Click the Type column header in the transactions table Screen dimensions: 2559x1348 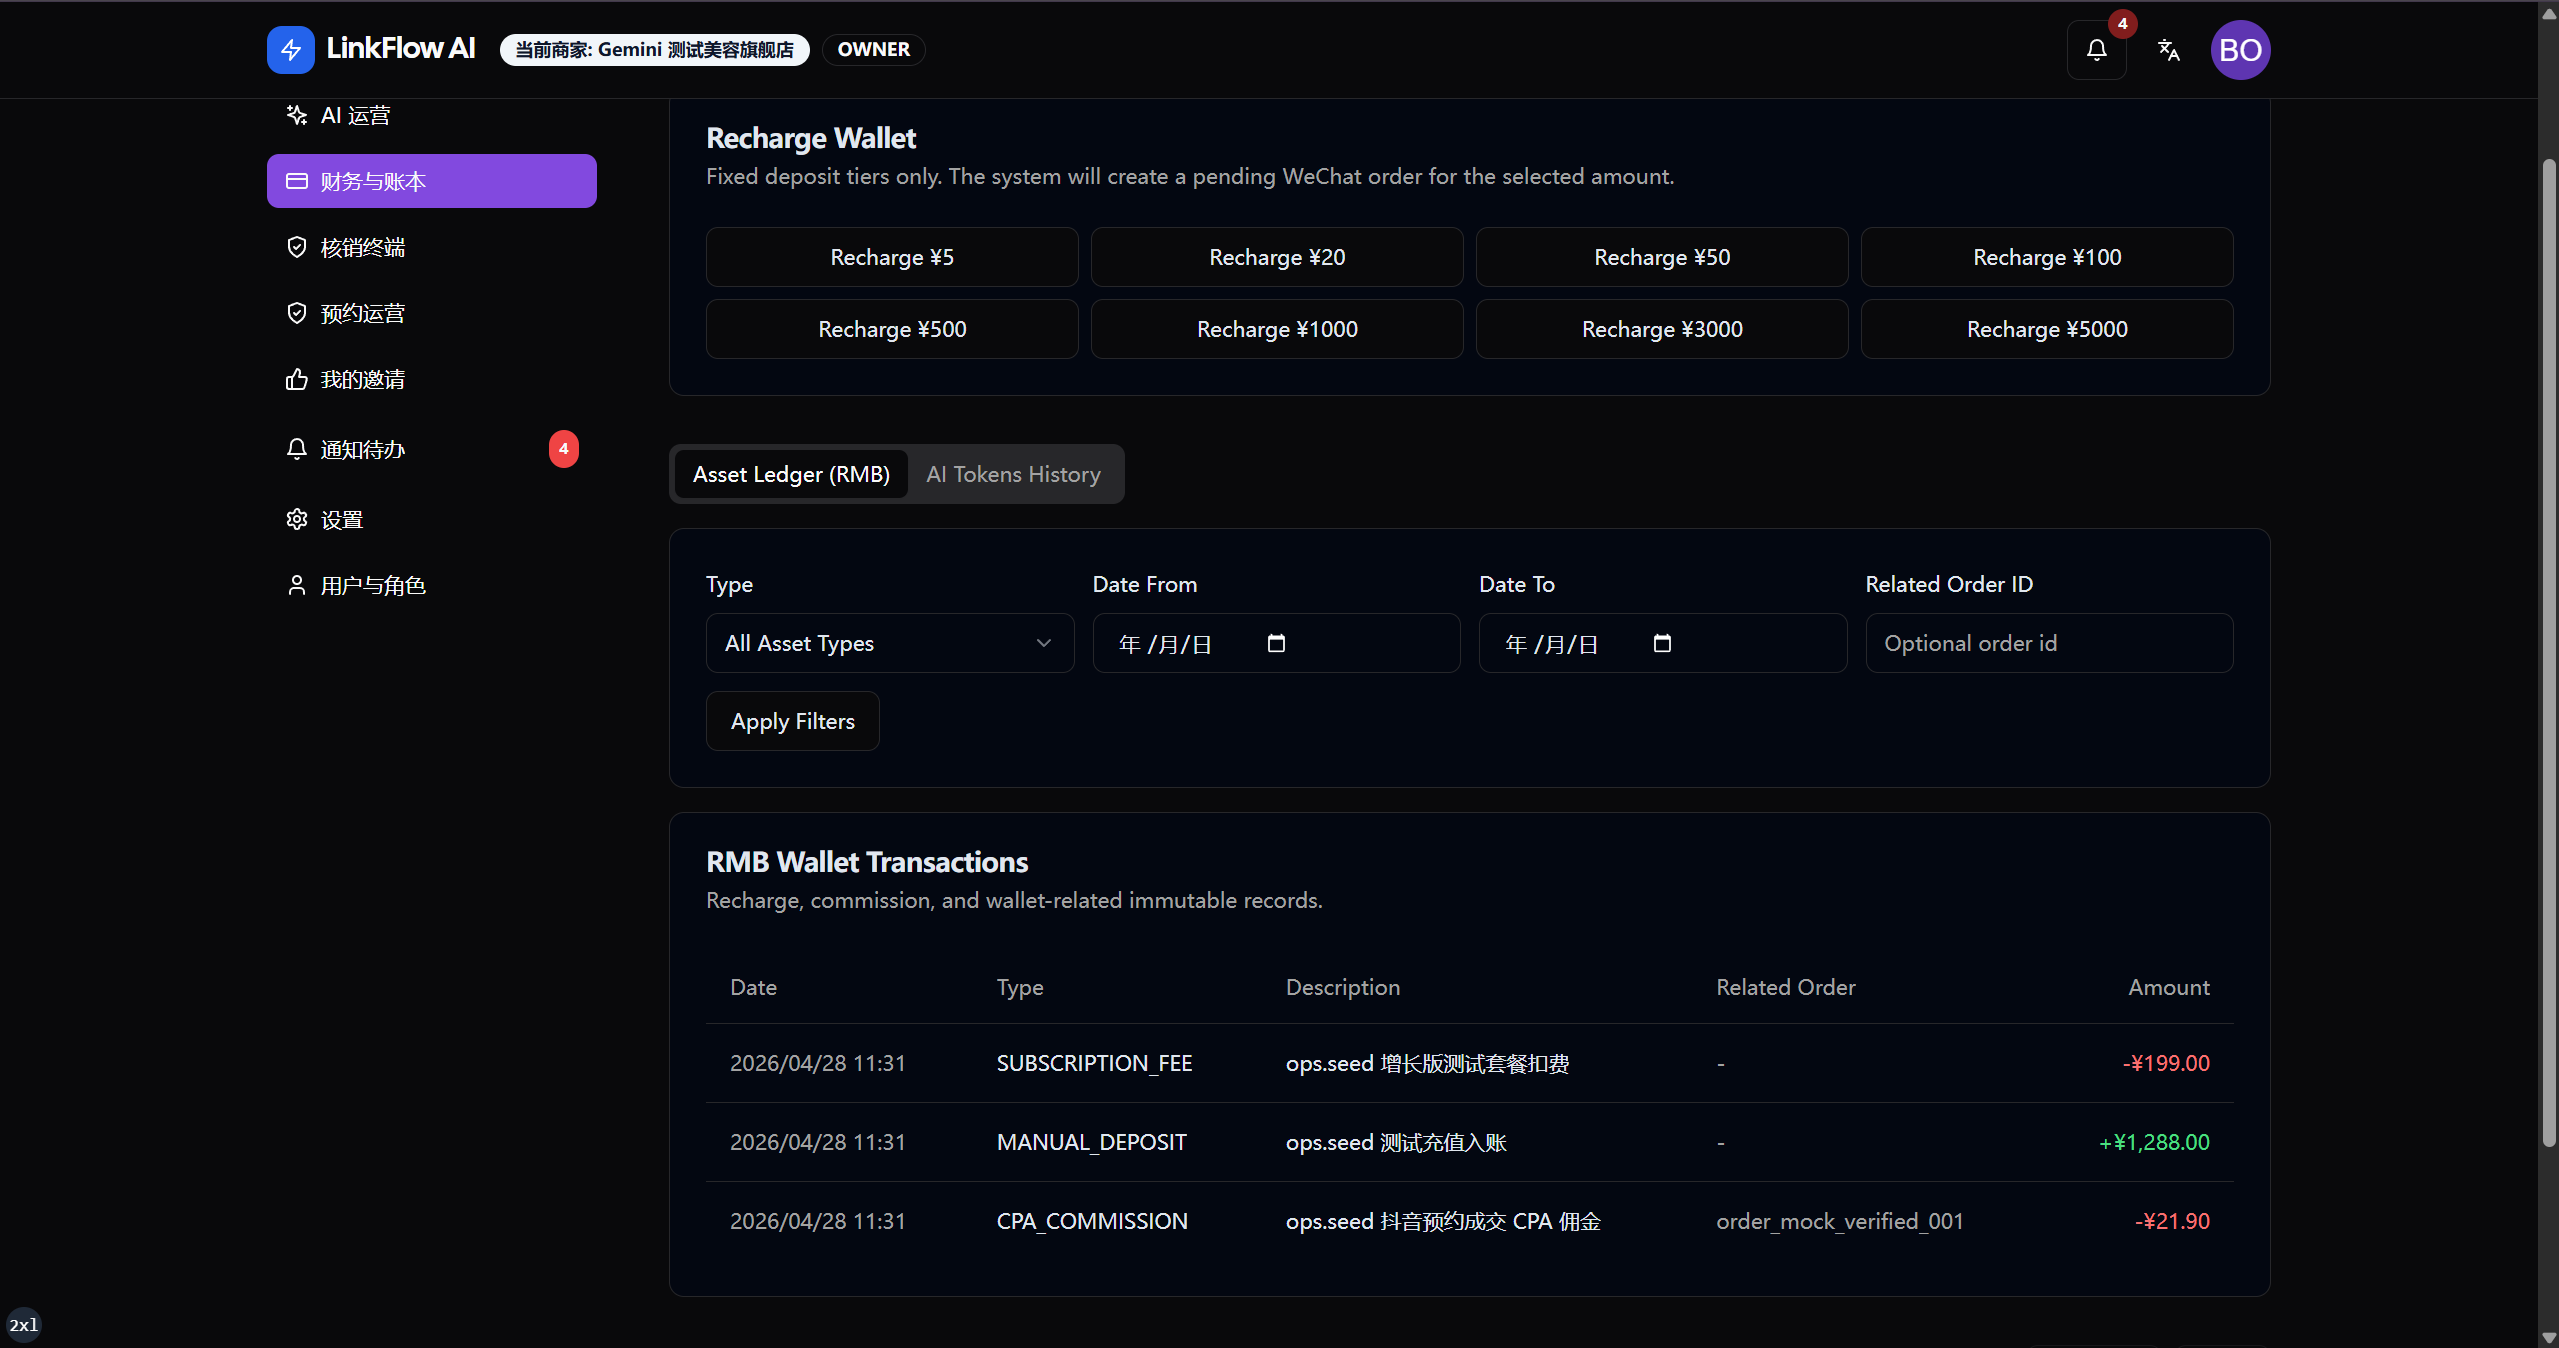pos(1020,987)
